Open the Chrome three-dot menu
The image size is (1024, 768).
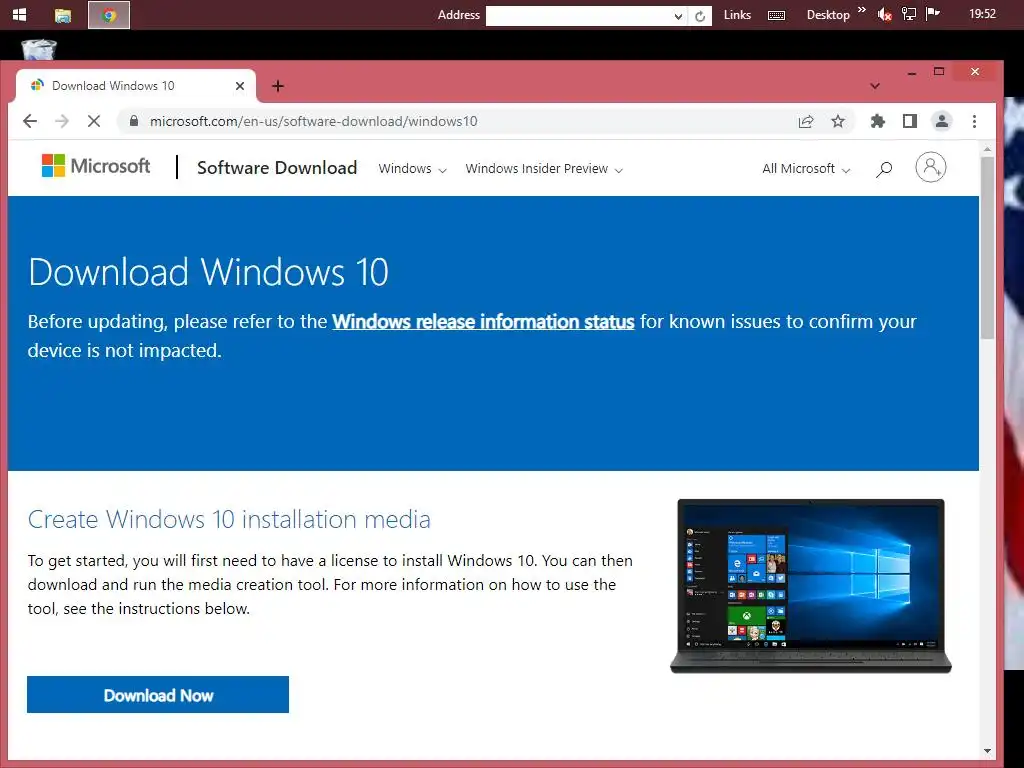tap(974, 121)
